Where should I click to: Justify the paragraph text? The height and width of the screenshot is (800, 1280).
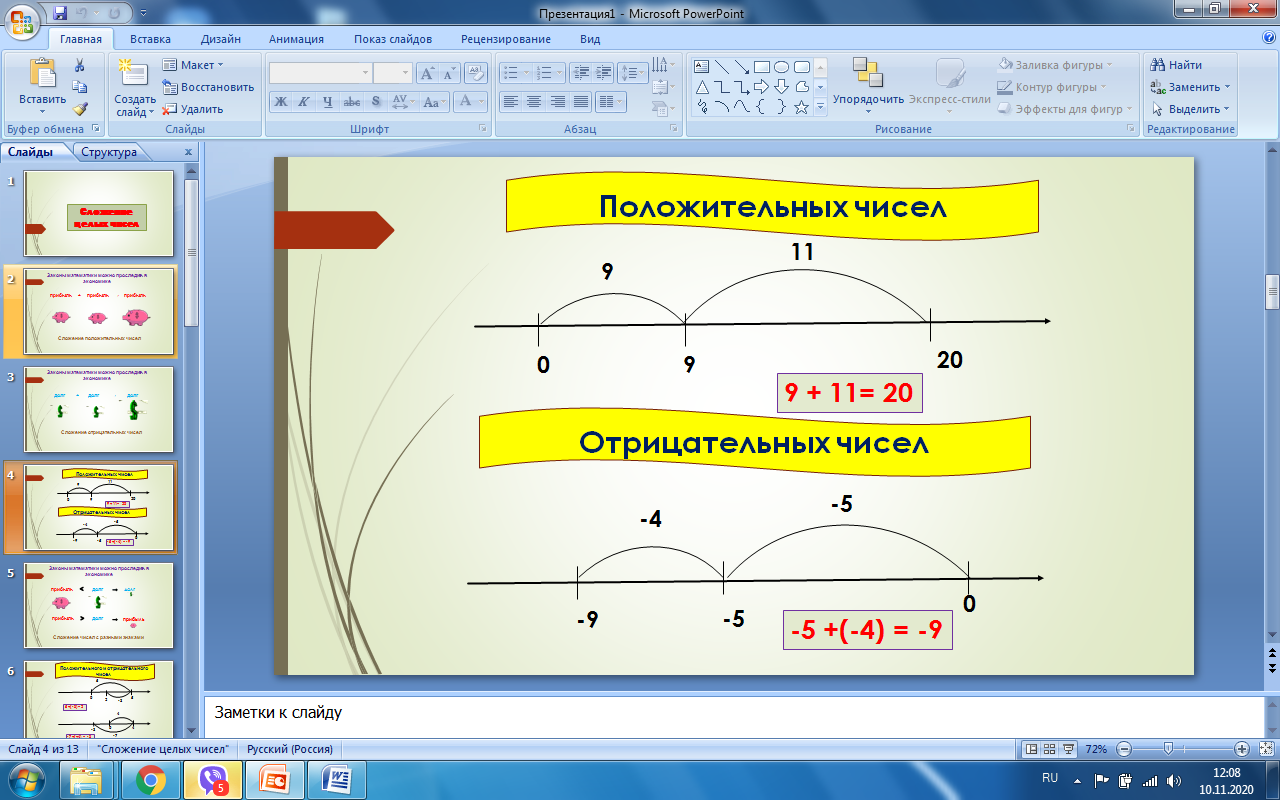tap(582, 102)
